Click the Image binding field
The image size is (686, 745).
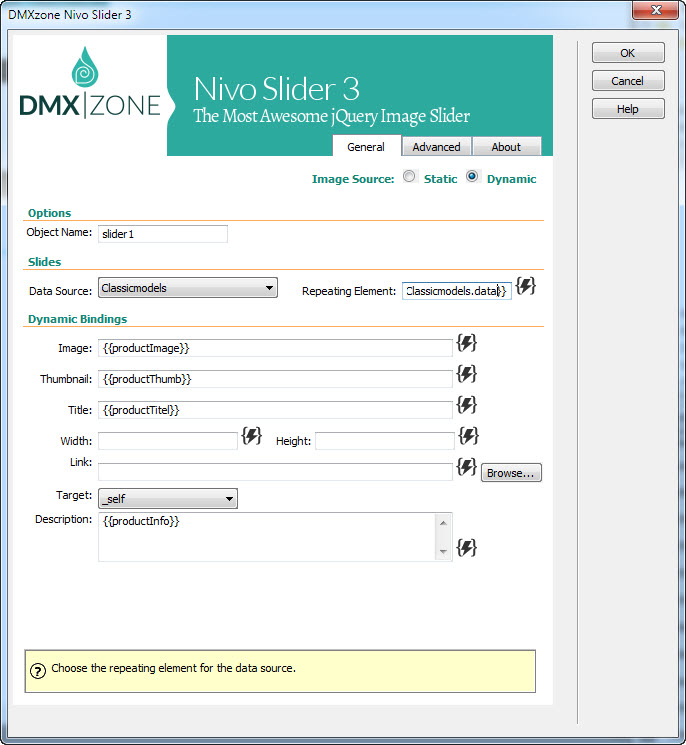coord(275,348)
